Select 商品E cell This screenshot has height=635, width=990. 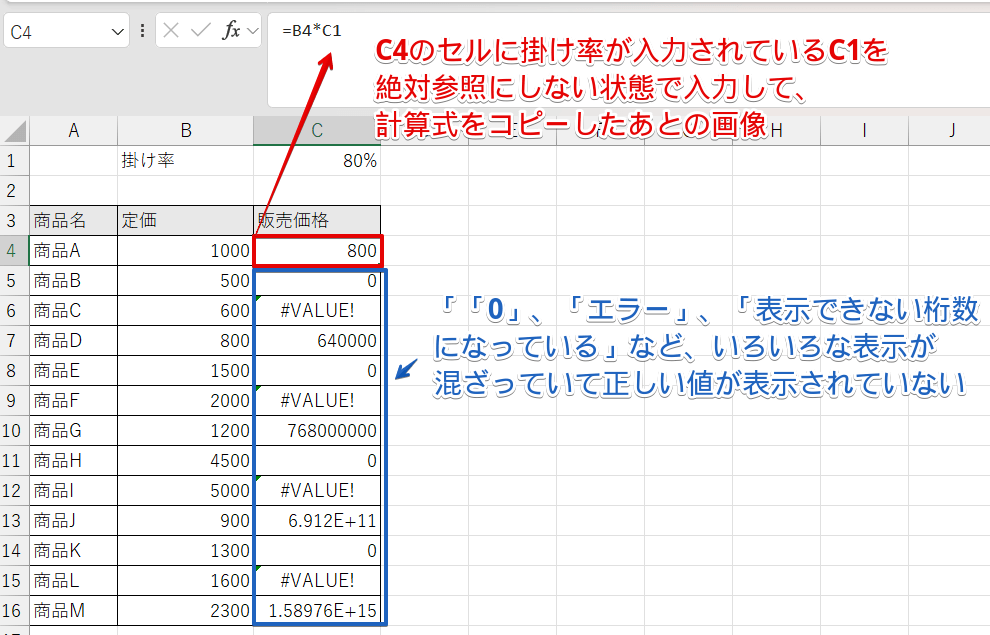(73, 371)
